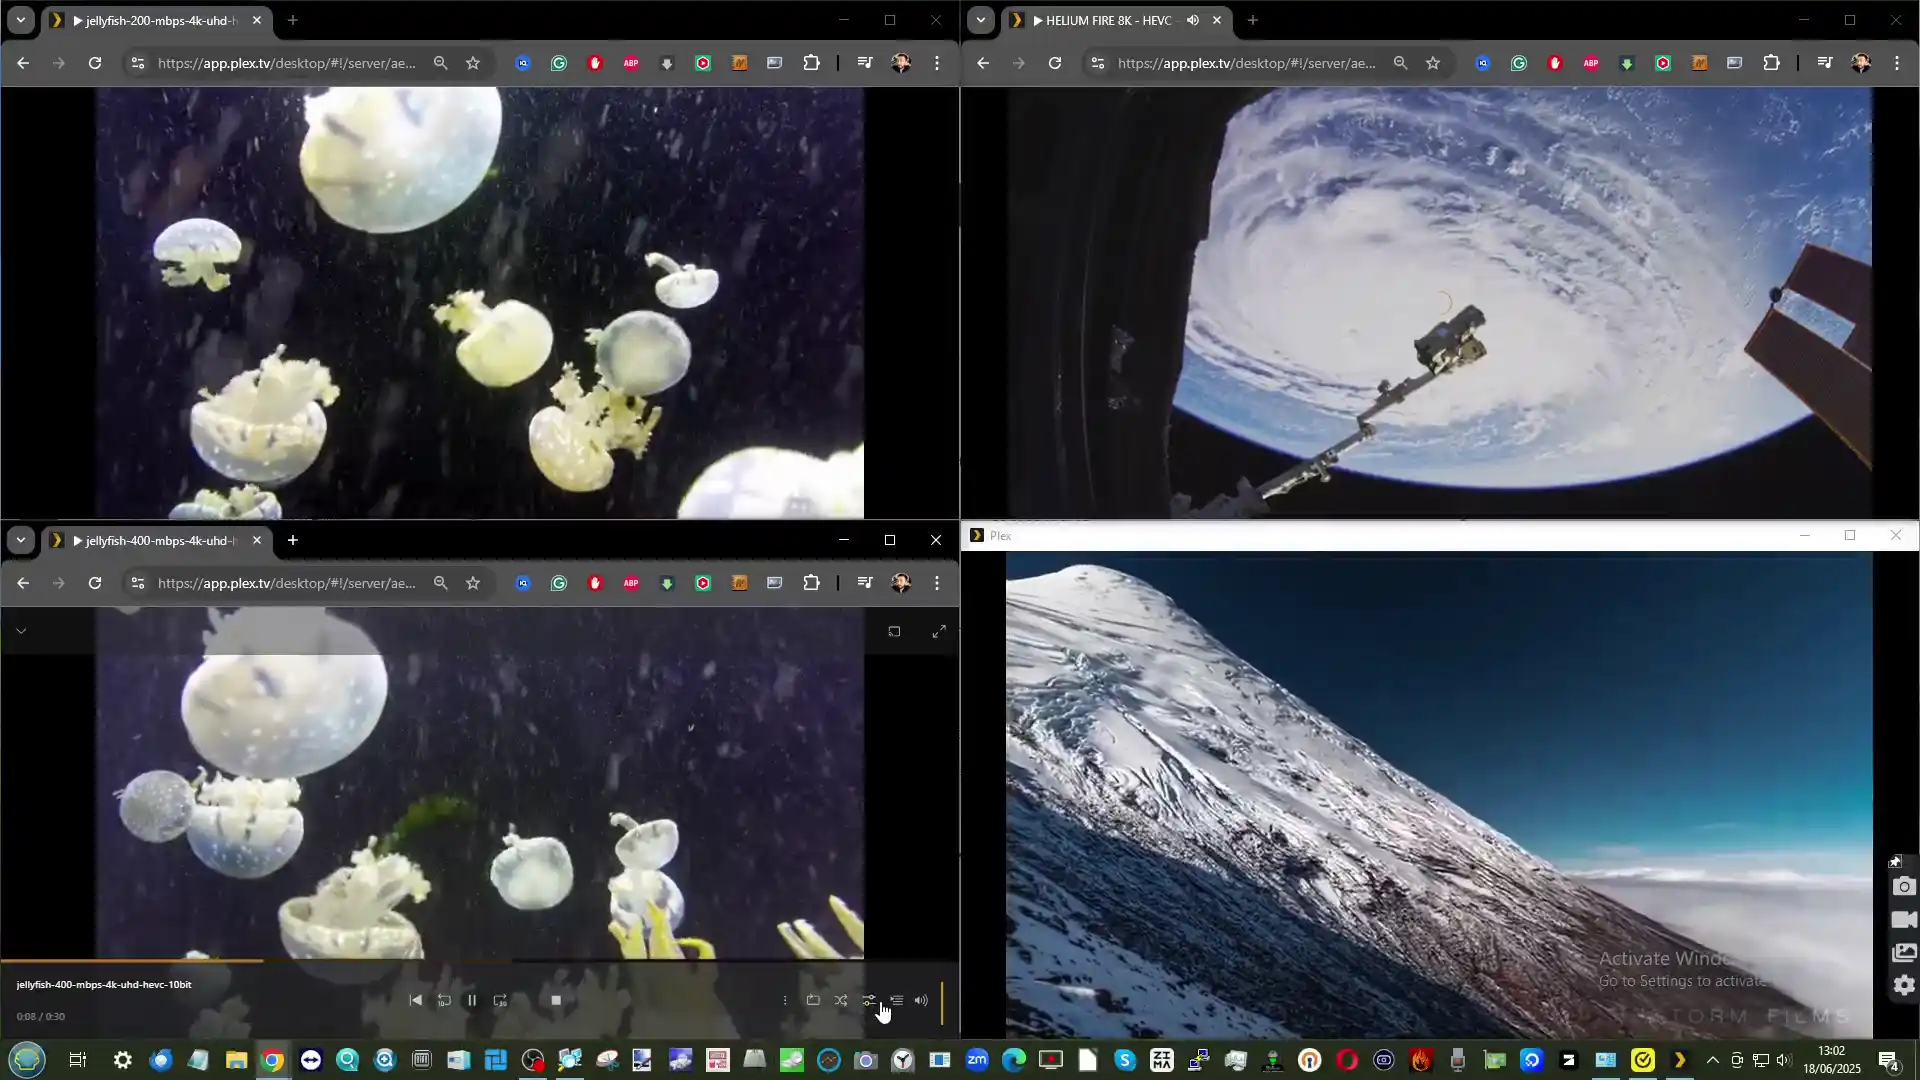
Task: Start recording with video camera overlay icon
Action: pos(1904,920)
